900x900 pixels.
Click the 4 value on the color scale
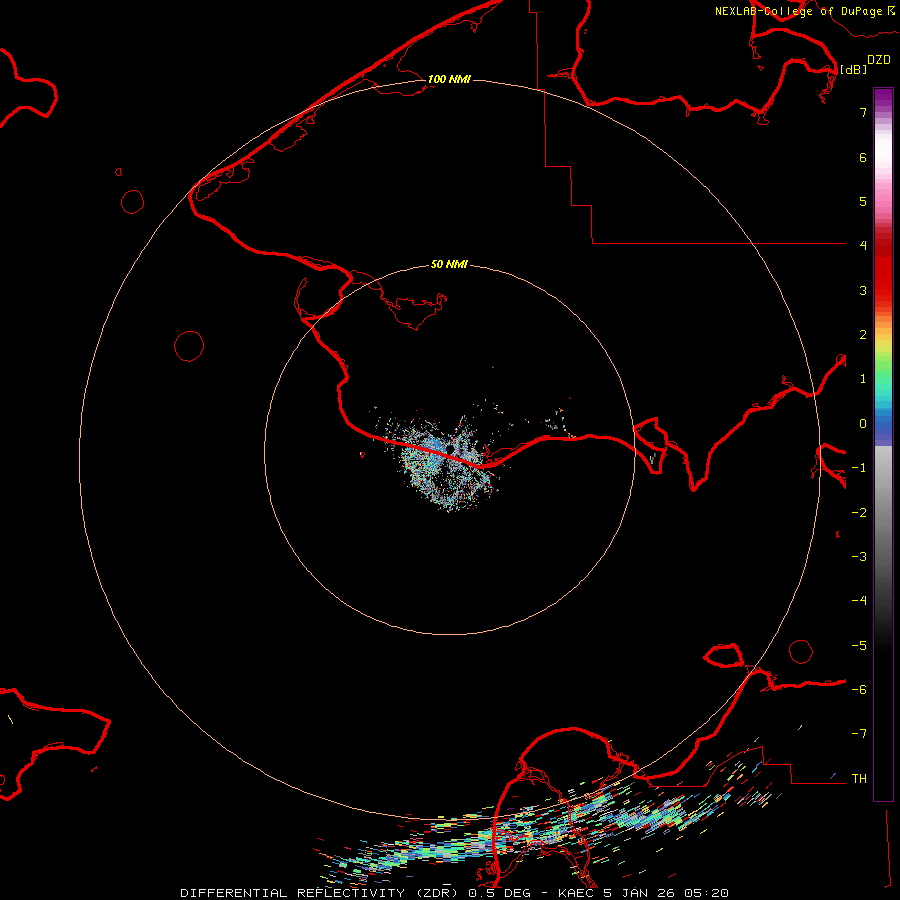[x=863, y=246]
